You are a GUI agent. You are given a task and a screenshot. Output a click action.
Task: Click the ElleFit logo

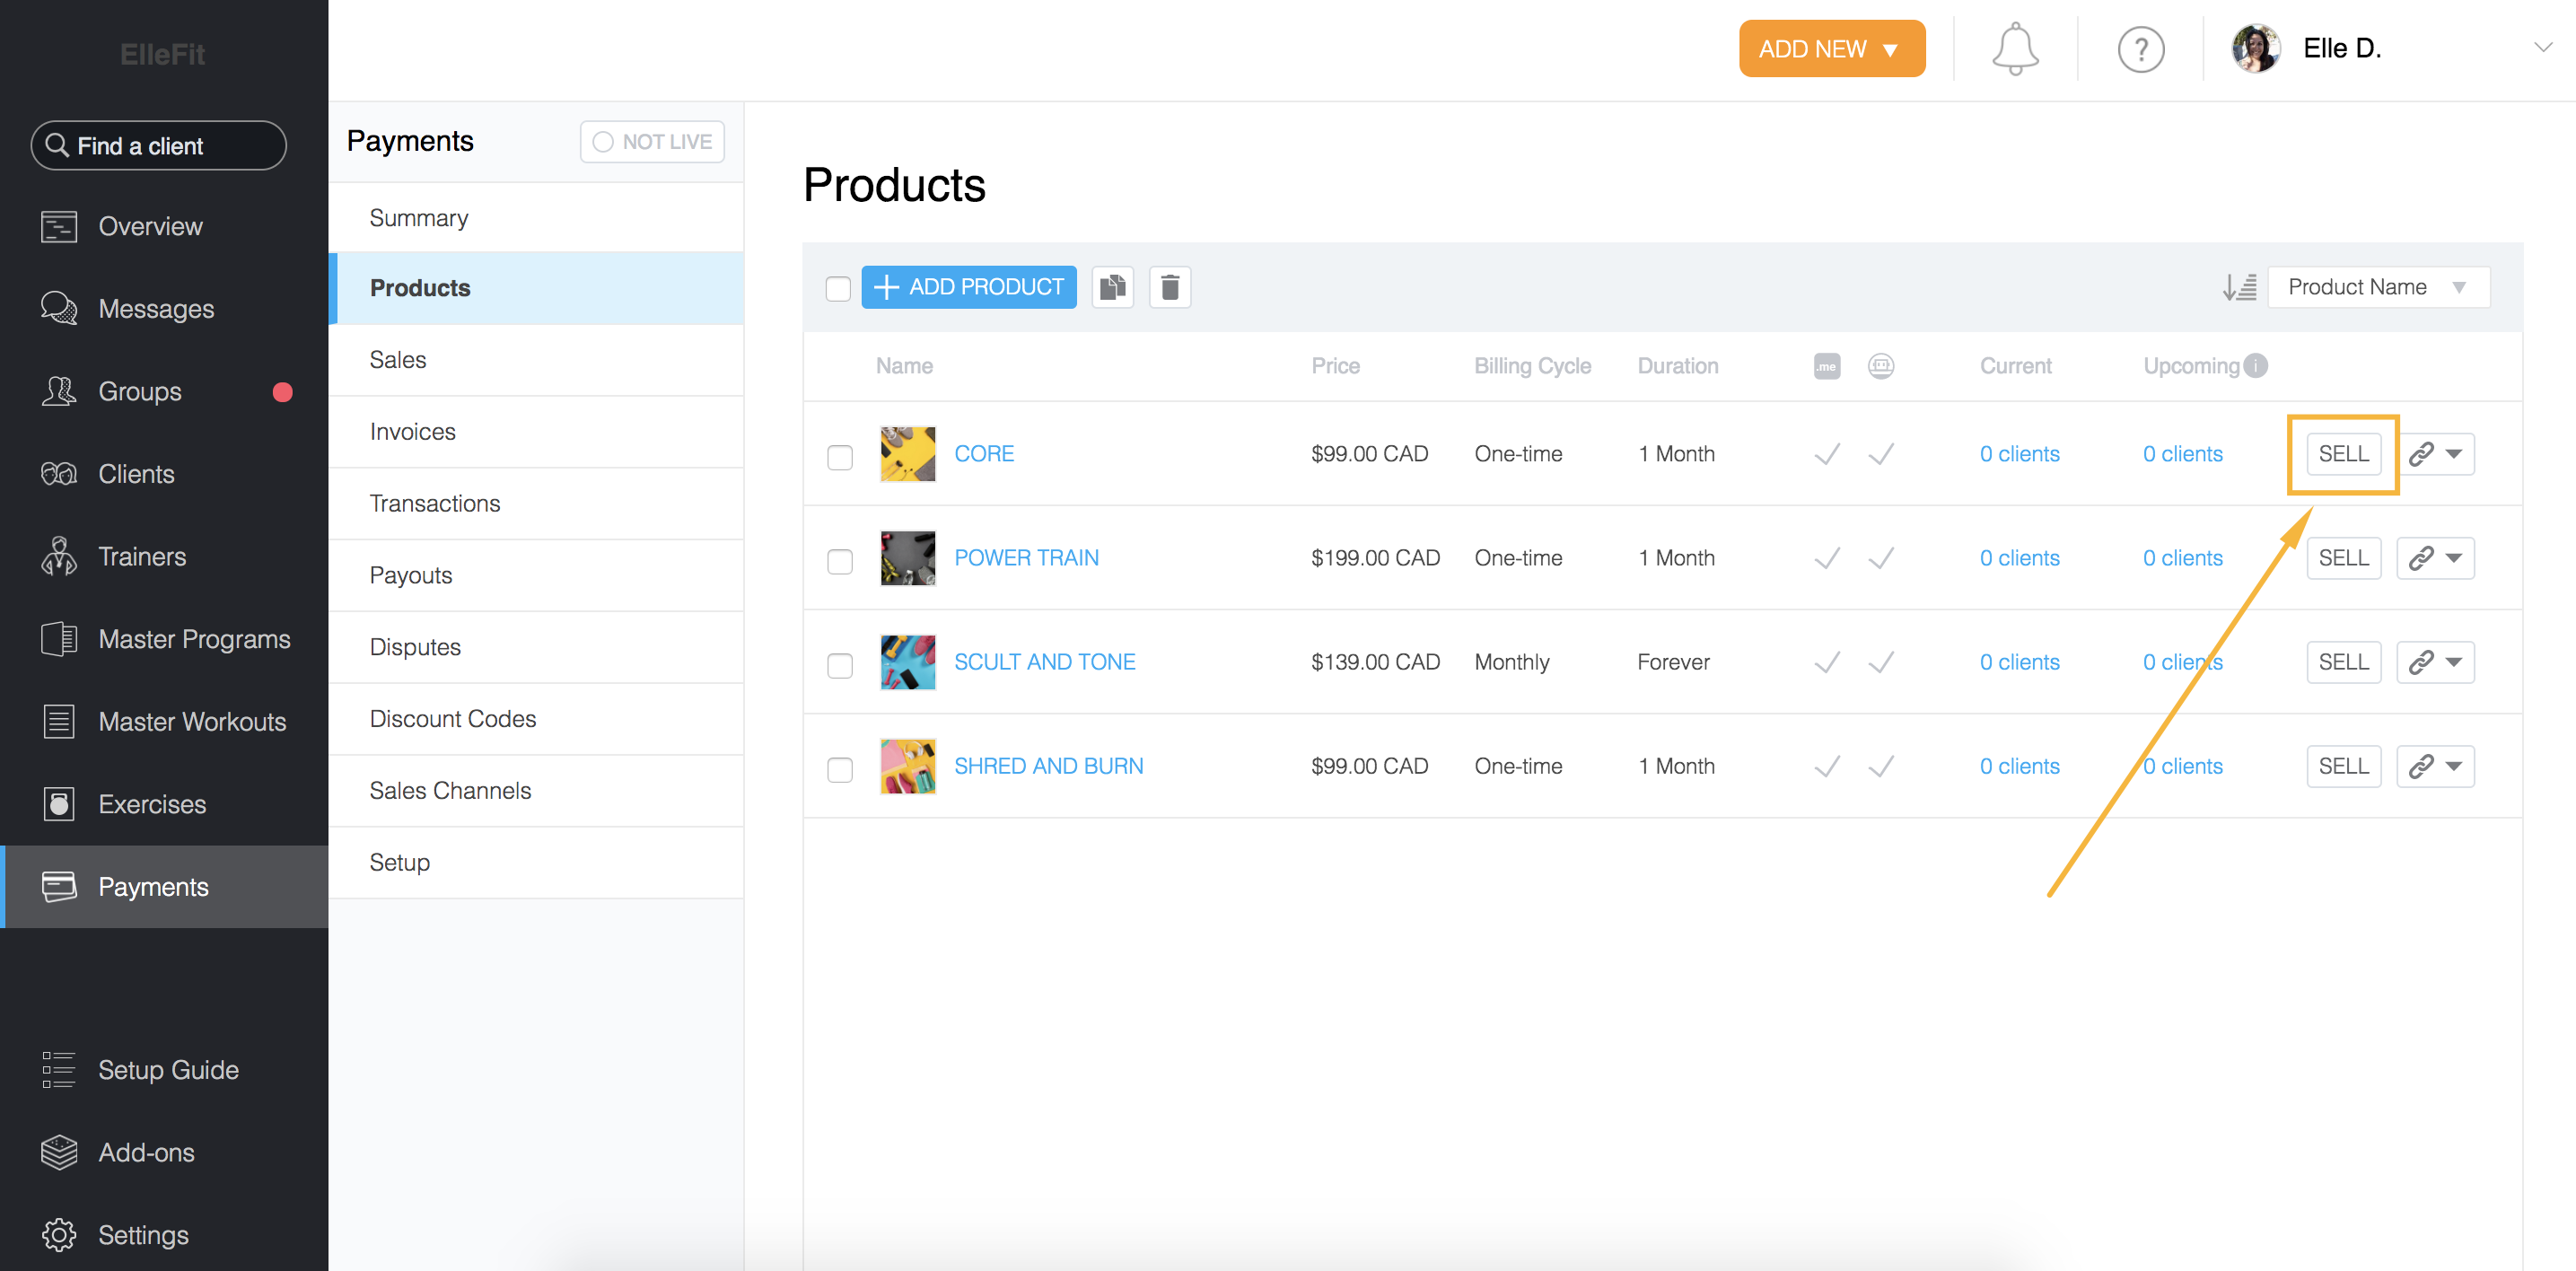coord(163,54)
